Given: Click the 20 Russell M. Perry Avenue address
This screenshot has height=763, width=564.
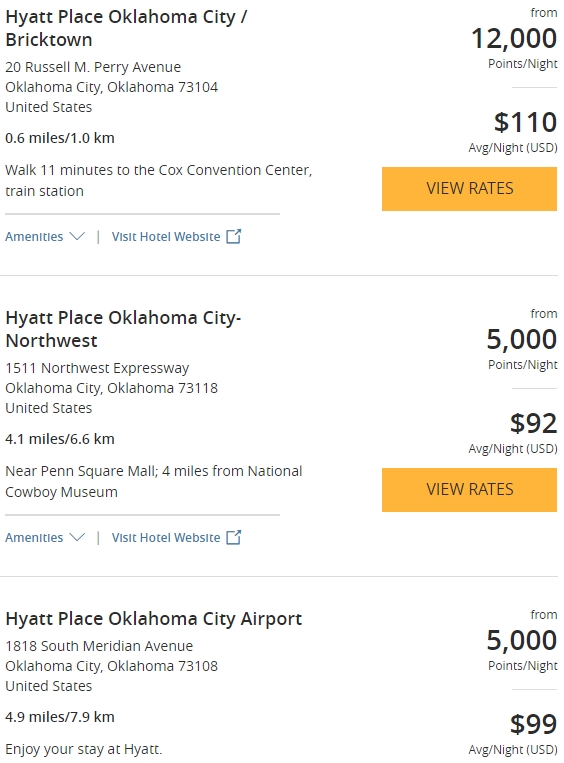Looking at the screenshot, I should pos(93,67).
